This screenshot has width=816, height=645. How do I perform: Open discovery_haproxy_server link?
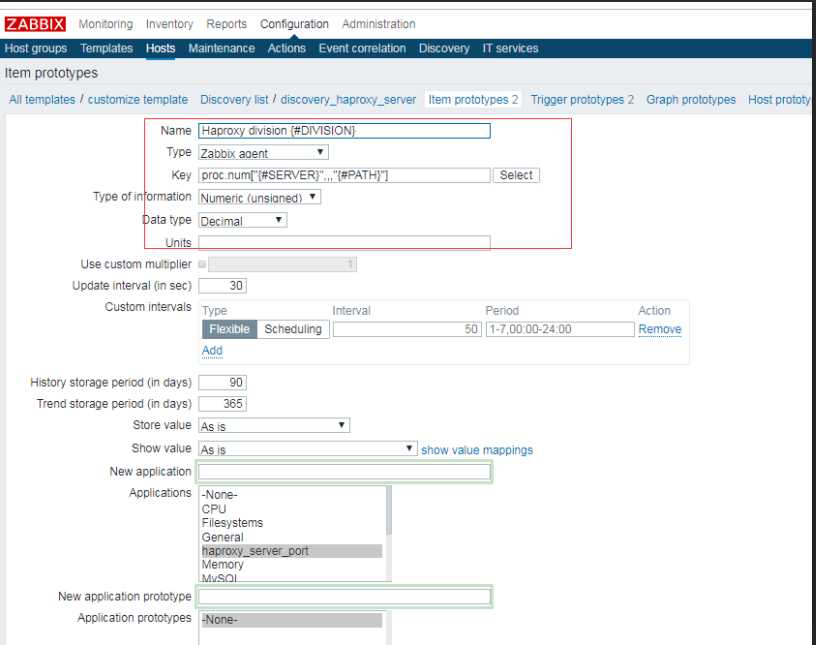(348, 99)
